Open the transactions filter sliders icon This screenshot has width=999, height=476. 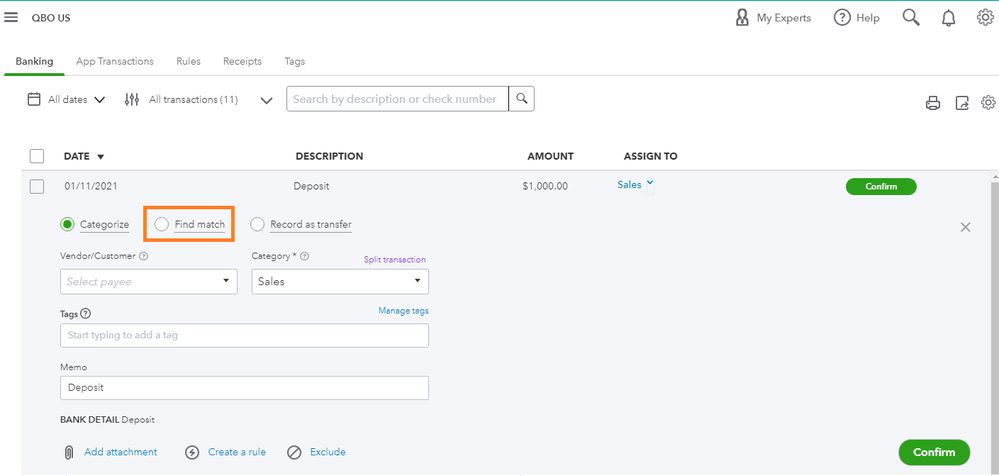tap(132, 99)
